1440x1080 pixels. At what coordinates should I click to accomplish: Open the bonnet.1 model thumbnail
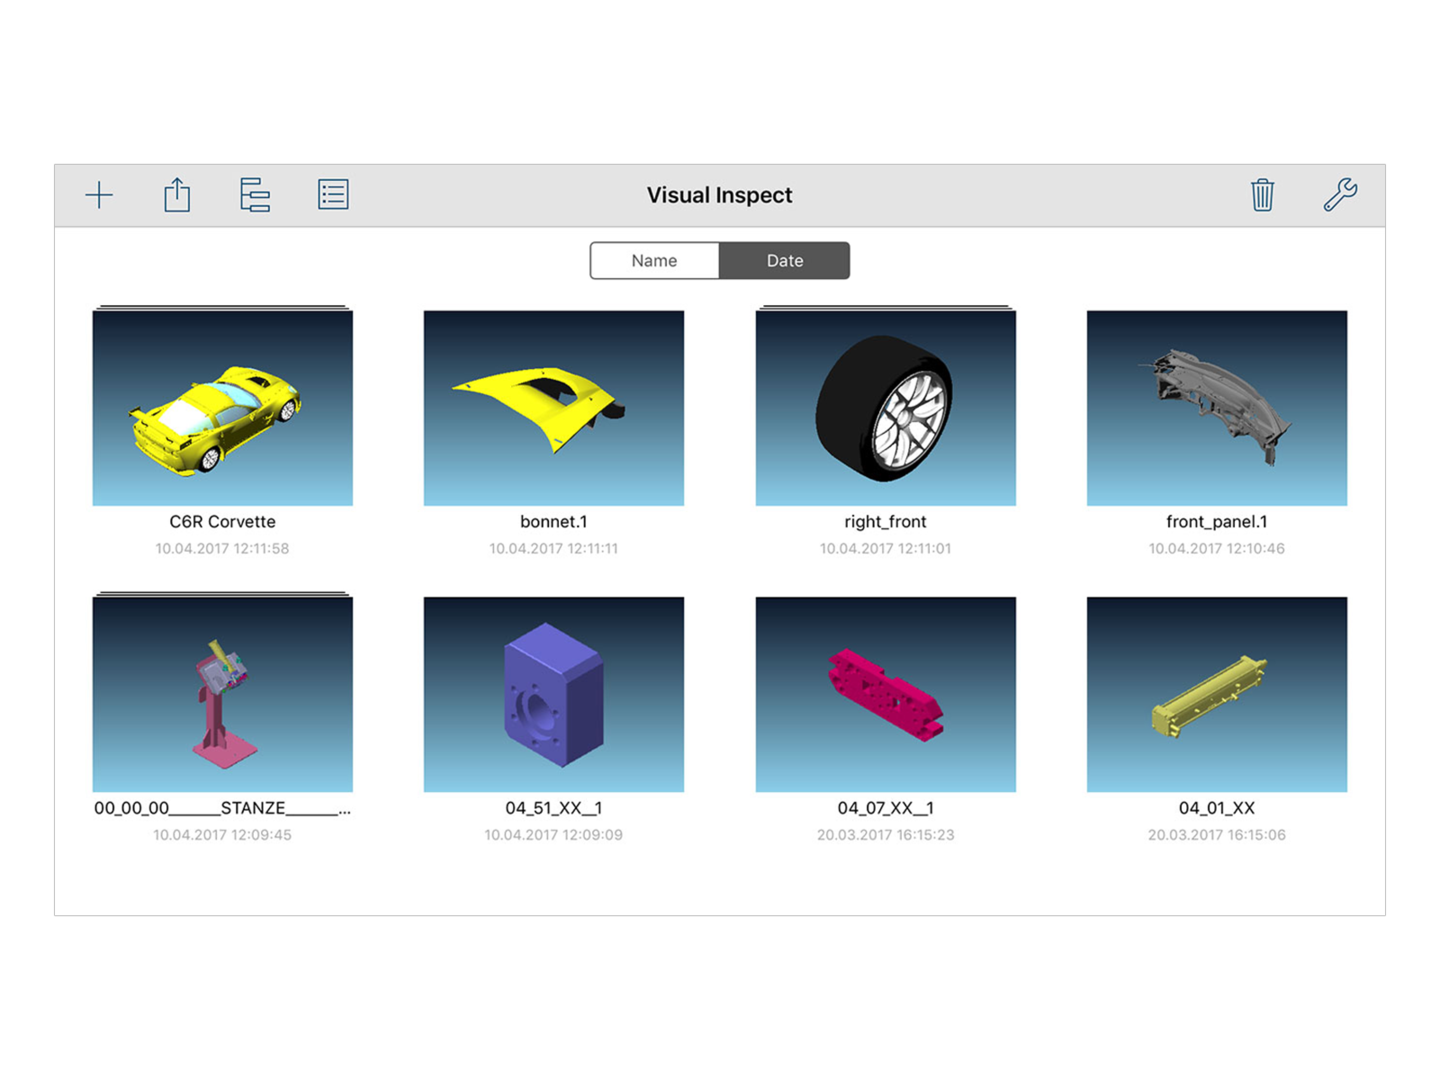(554, 407)
